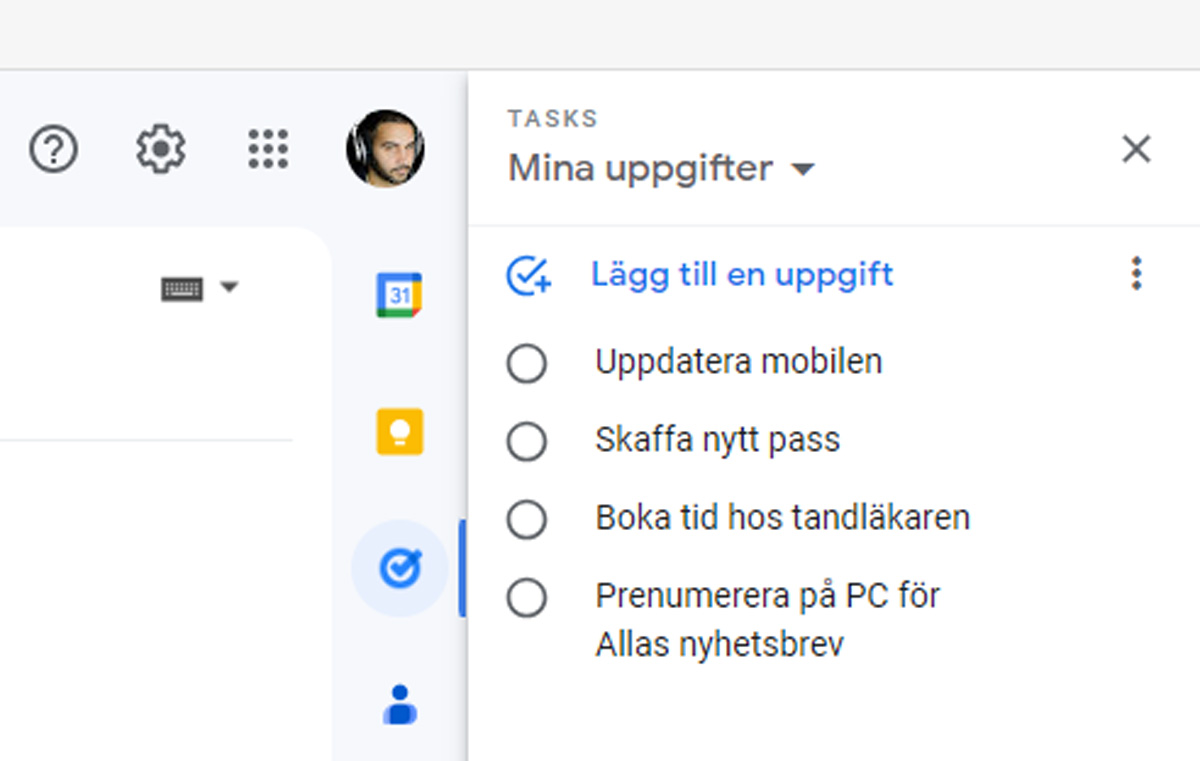Open the Google apps grid

click(268, 148)
